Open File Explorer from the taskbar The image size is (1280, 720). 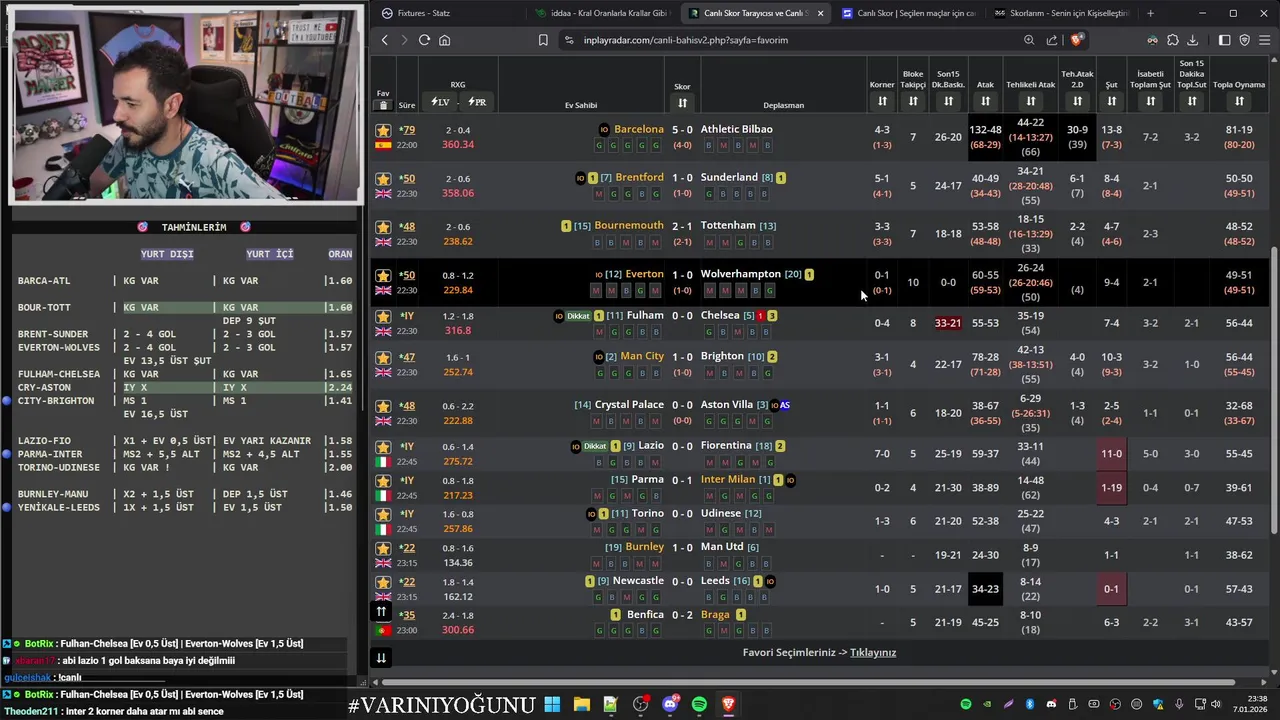pos(581,704)
